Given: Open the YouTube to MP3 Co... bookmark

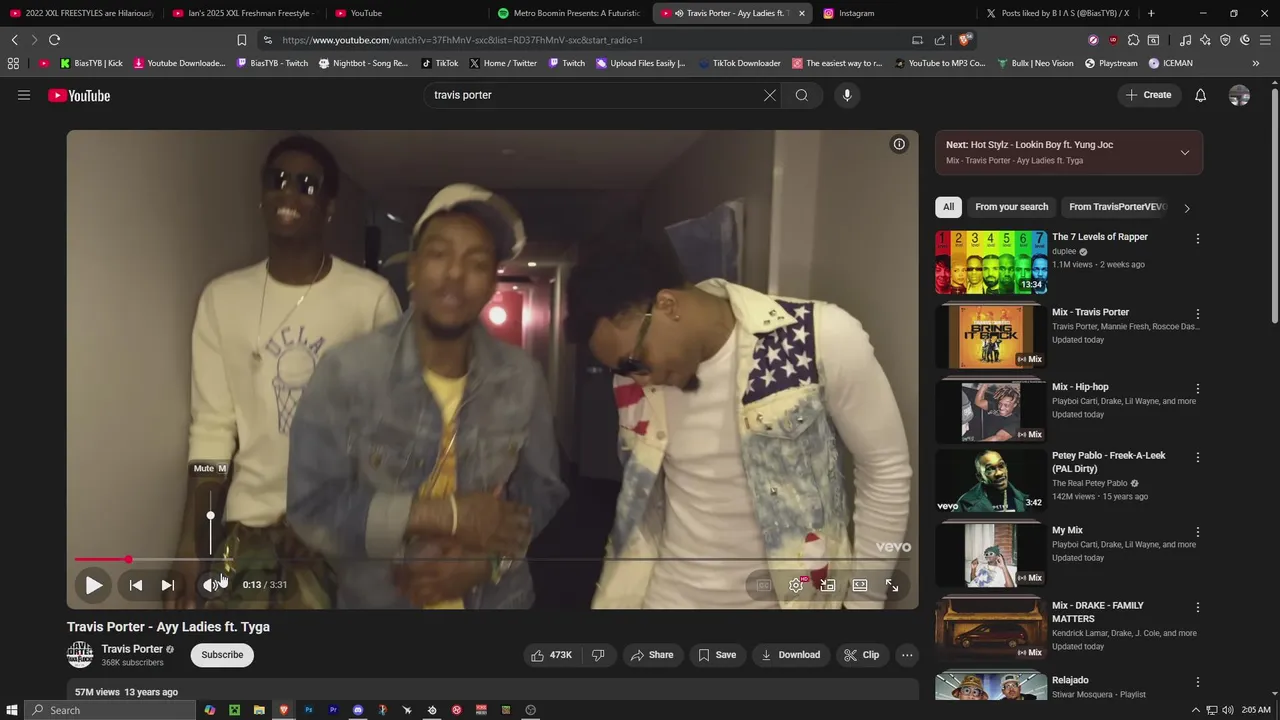Looking at the screenshot, I should (940, 63).
